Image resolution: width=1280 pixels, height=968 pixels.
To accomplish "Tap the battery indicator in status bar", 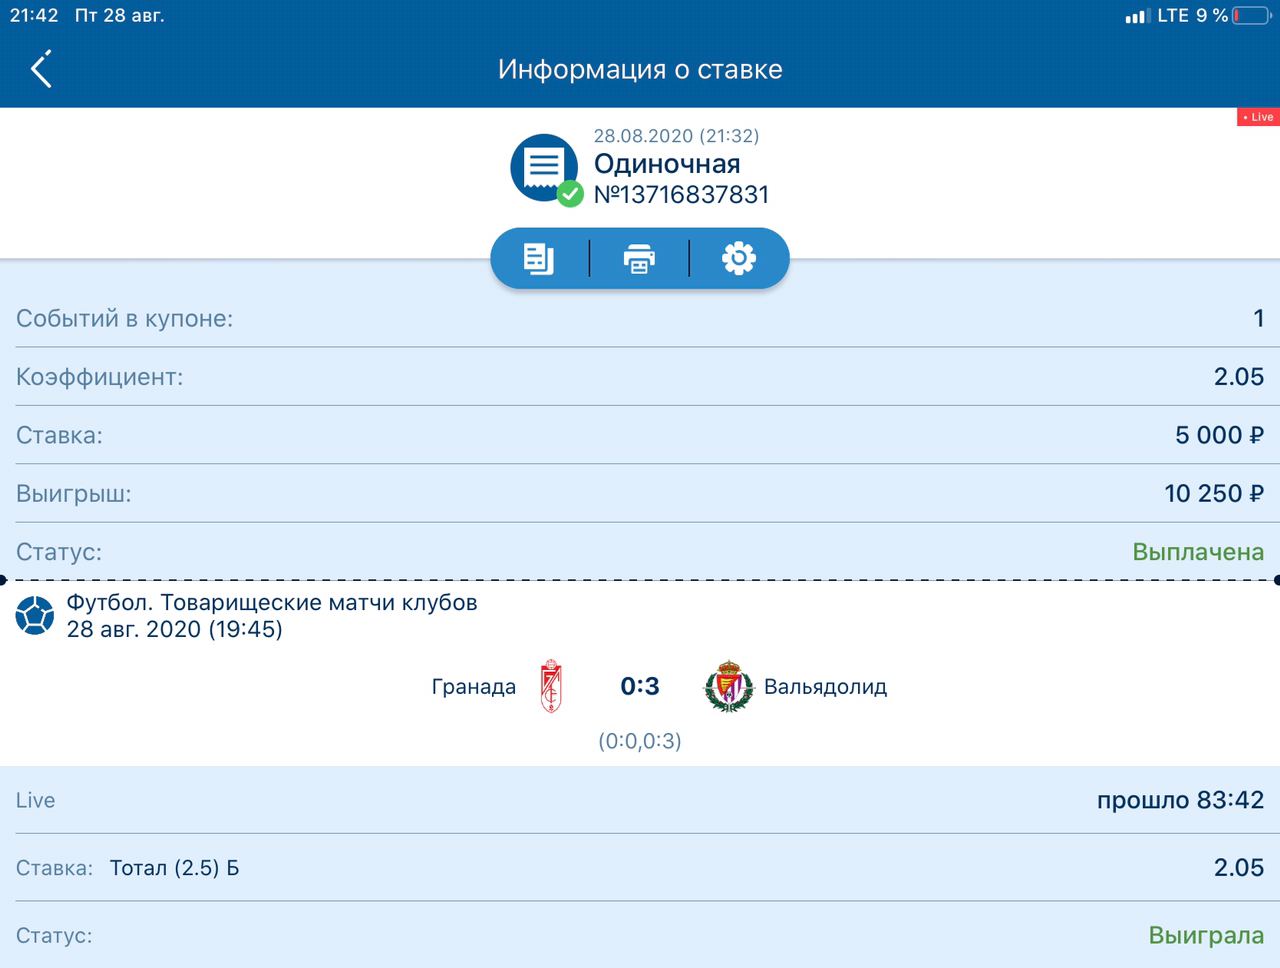I will coord(1253,16).
